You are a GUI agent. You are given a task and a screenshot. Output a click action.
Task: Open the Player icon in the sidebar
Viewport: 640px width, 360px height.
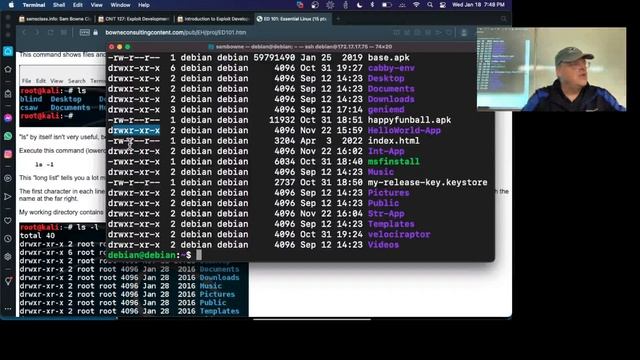(x=8, y=178)
